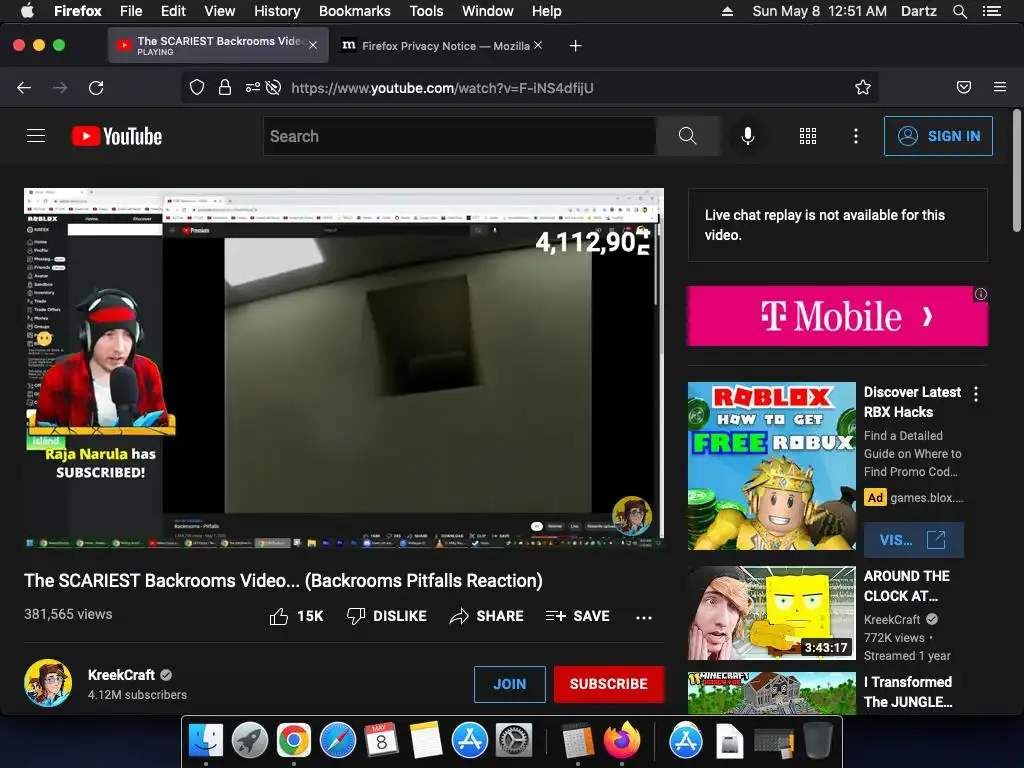This screenshot has width=1024, height=768.
Task: Open tracking protection shield info
Action: (197, 88)
